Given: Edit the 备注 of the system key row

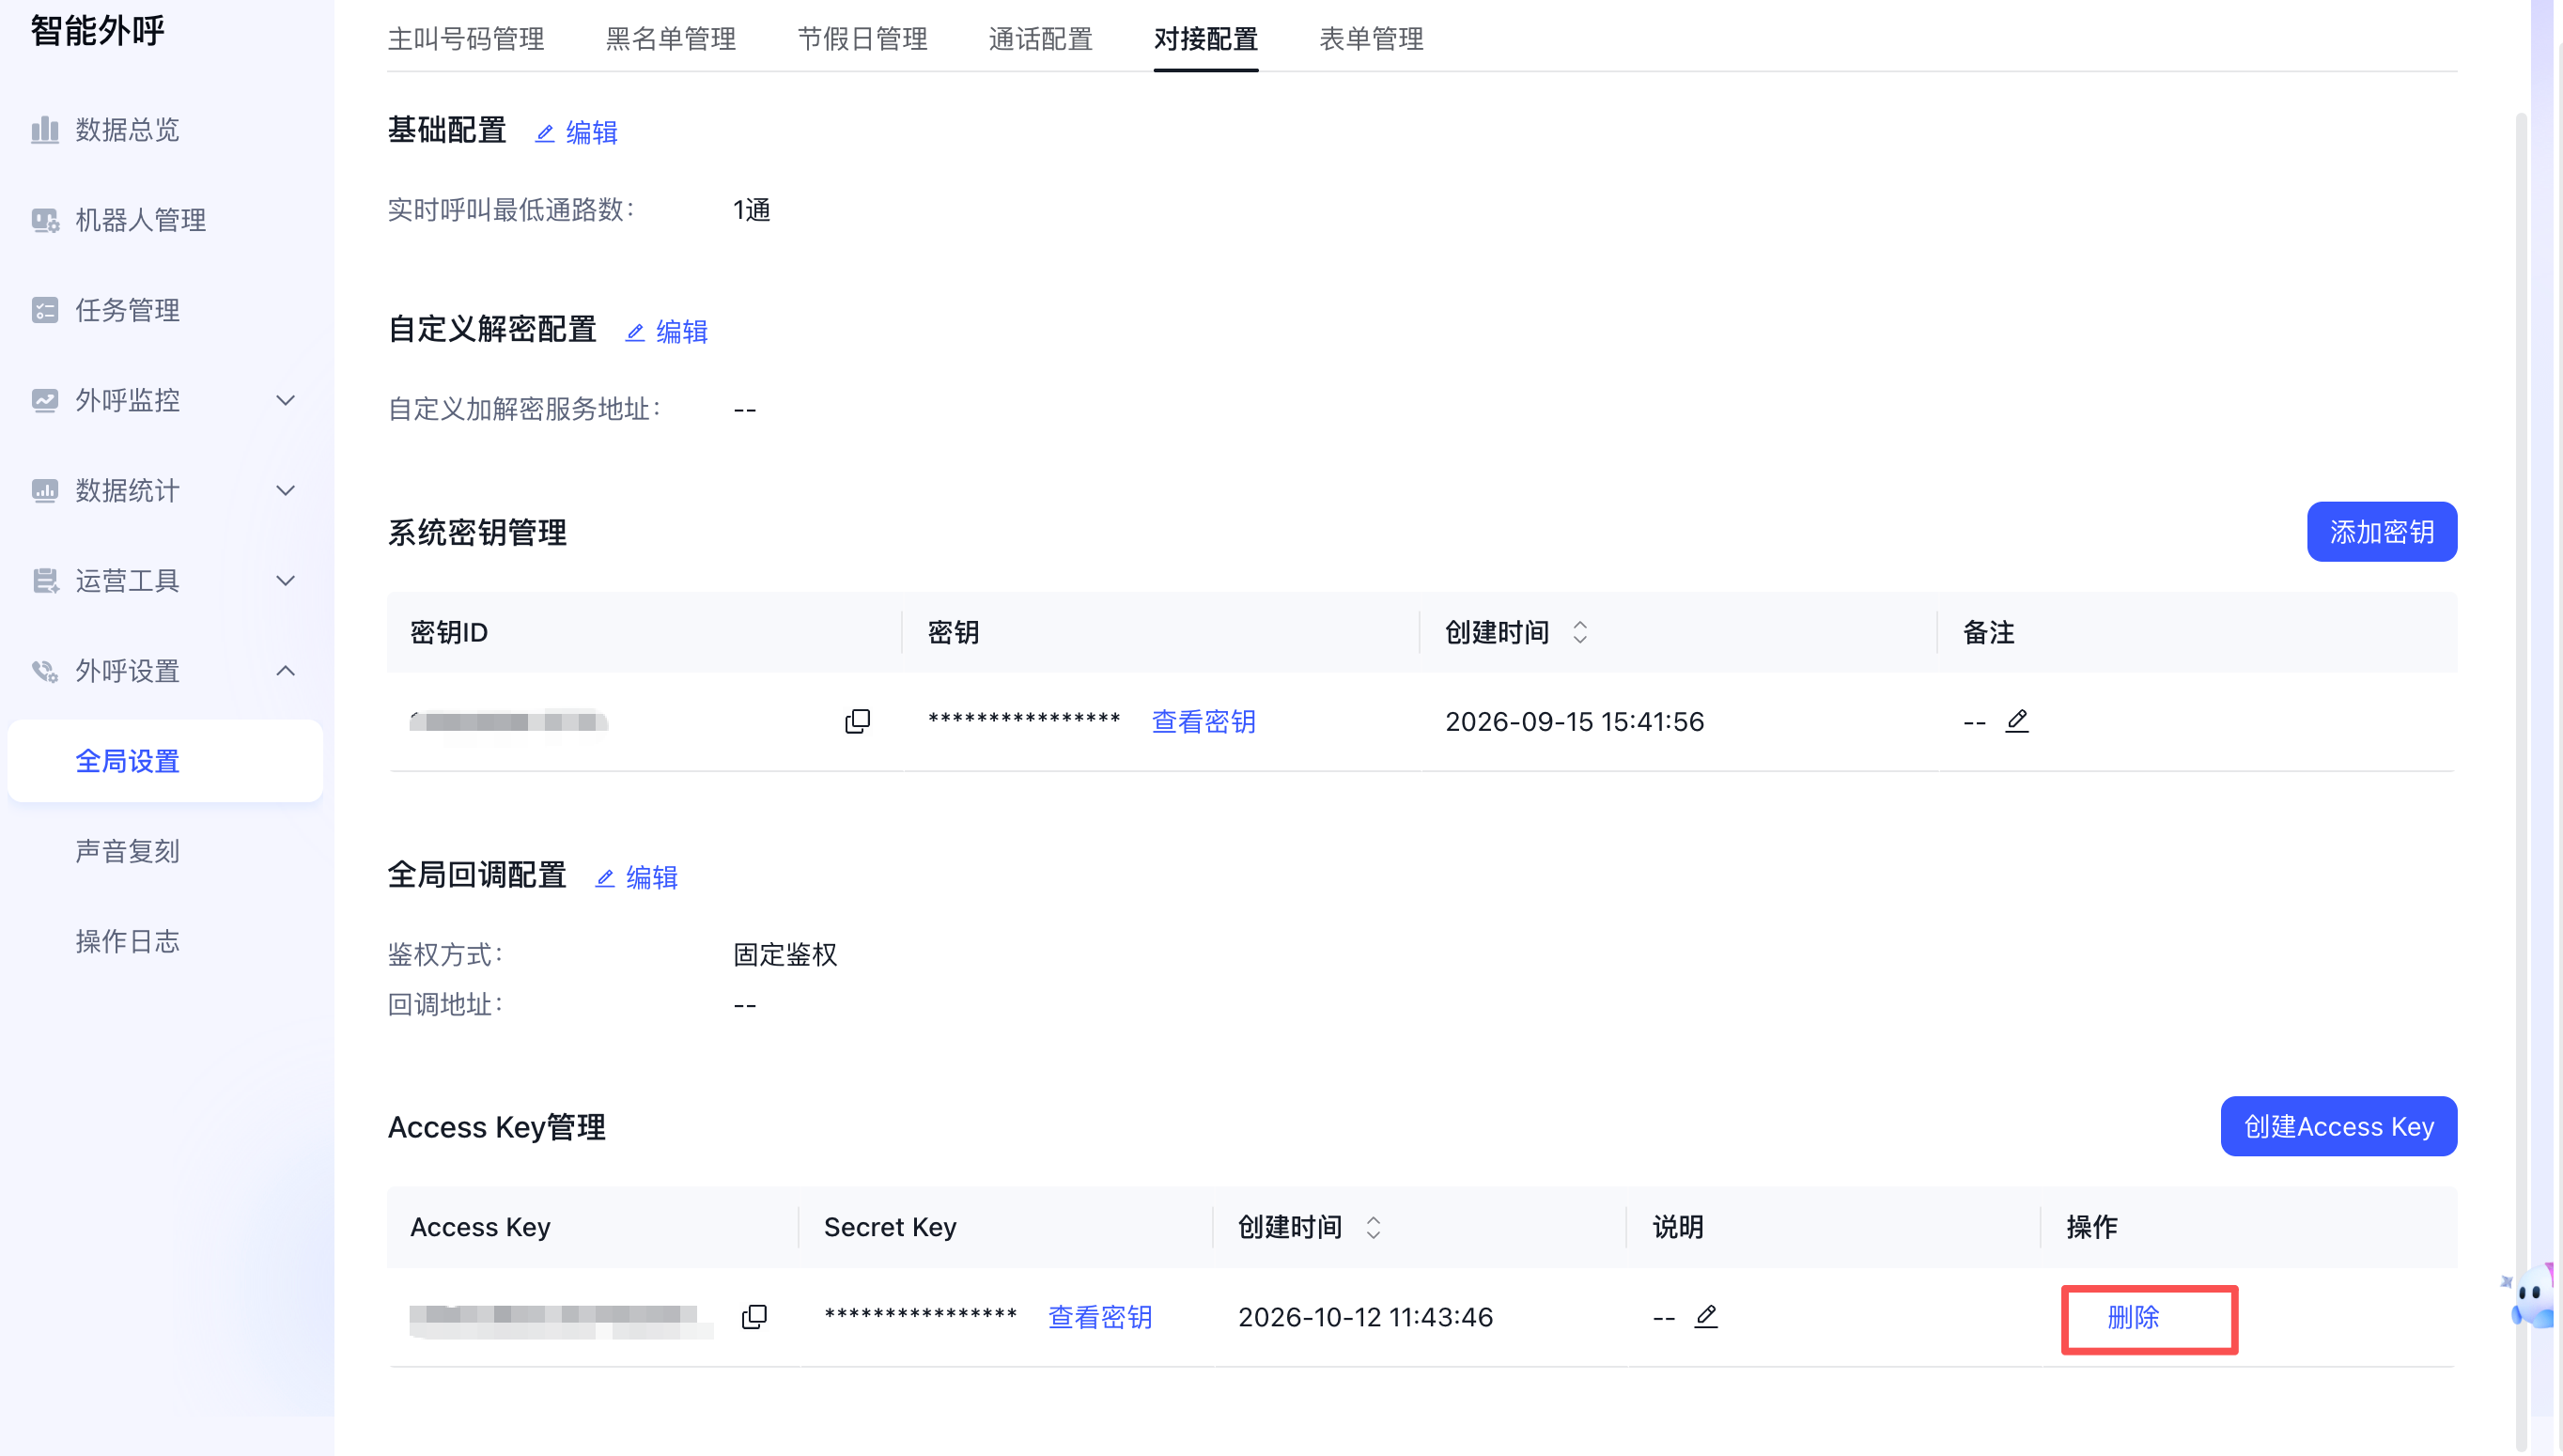Looking at the screenshot, I should 2017,721.
